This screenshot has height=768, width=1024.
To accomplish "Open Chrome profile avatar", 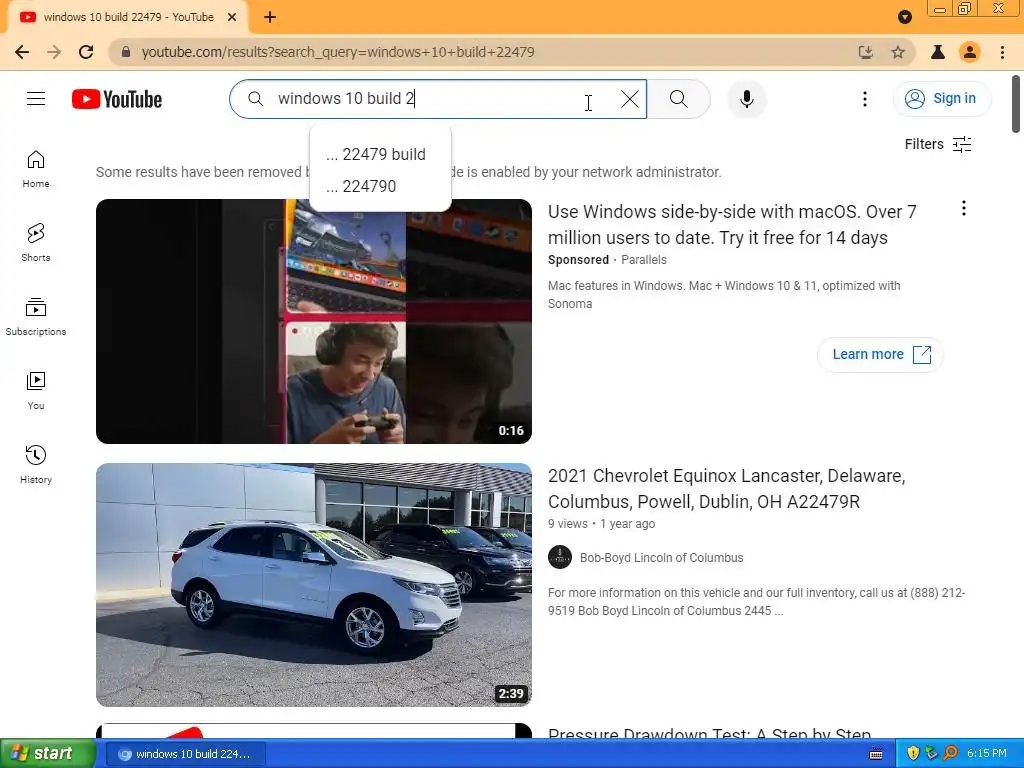I will pyautogui.click(x=970, y=52).
